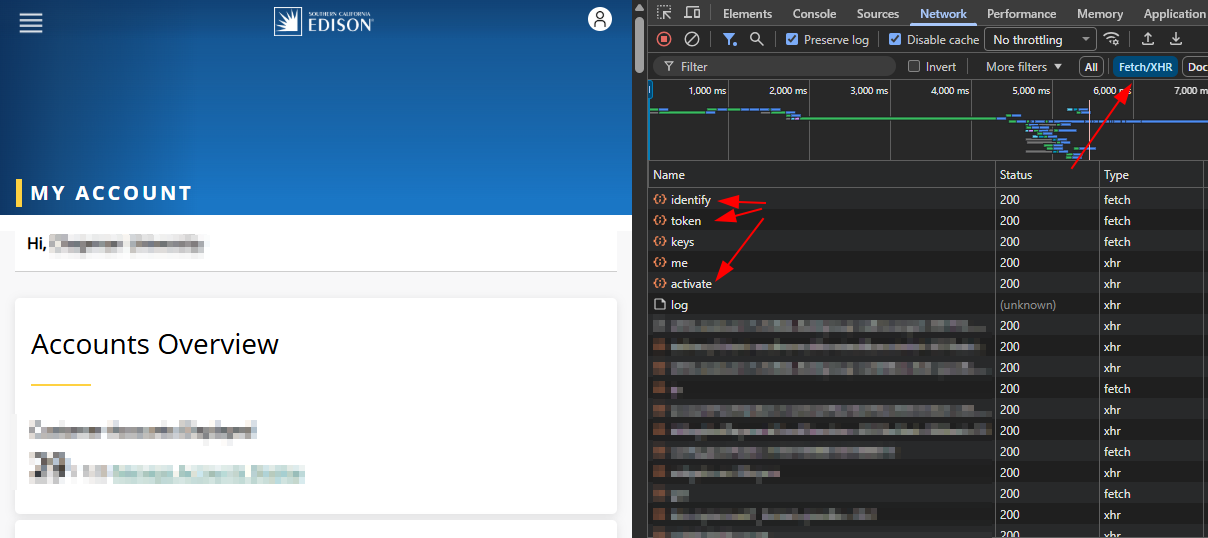Click the MY ACCOUNT page title
Viewport: 1208px width, 538px height.
(x=111, y=193)
